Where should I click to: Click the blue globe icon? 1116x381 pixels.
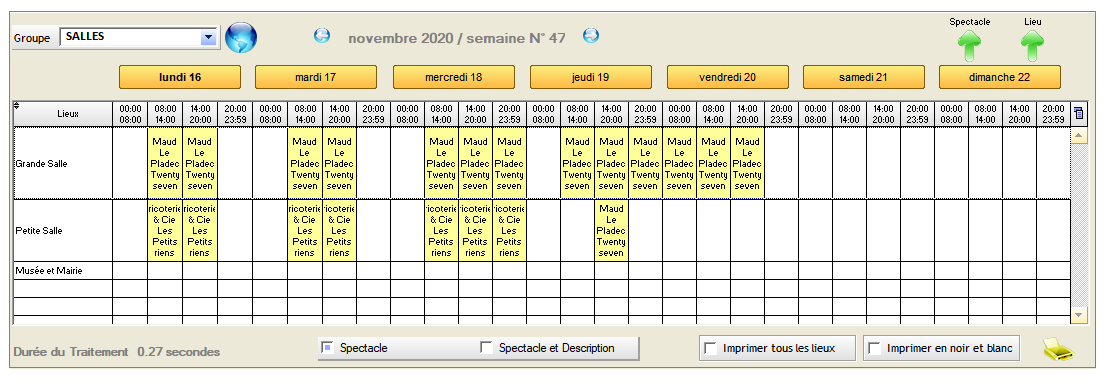(241, 37)
